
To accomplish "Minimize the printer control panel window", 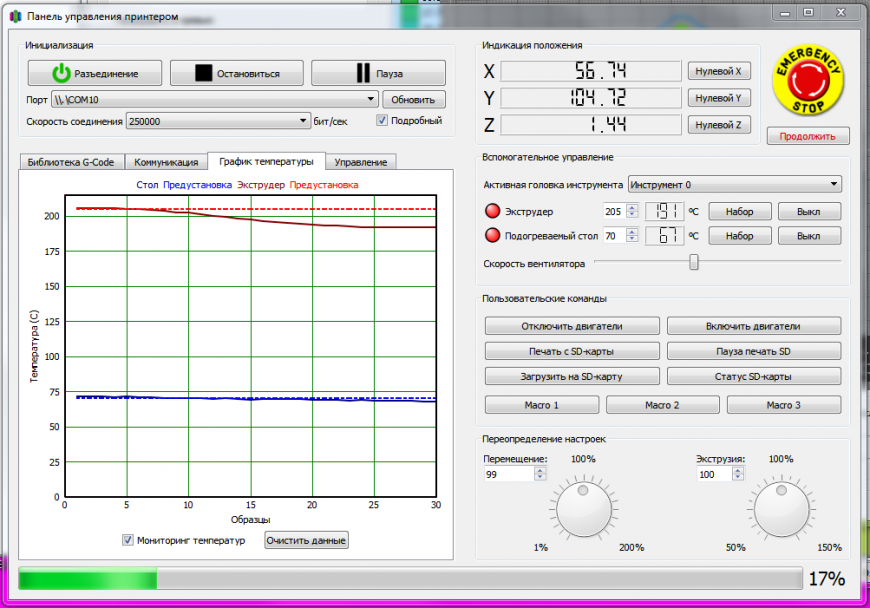I will [785, 13].
